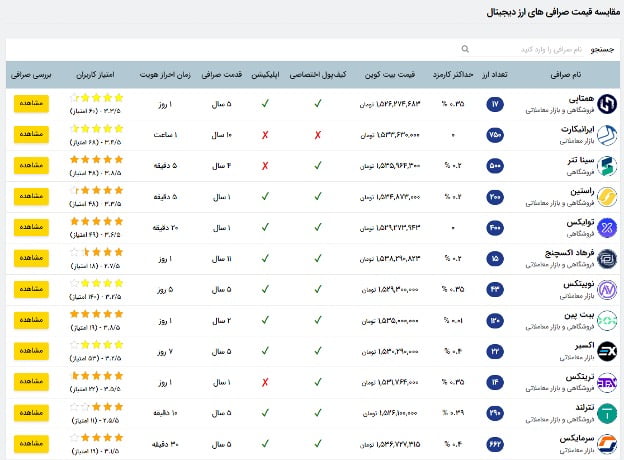624x460 pixels.
Task: Click the red X app mark for تربتکس
Action: [265, 382]
